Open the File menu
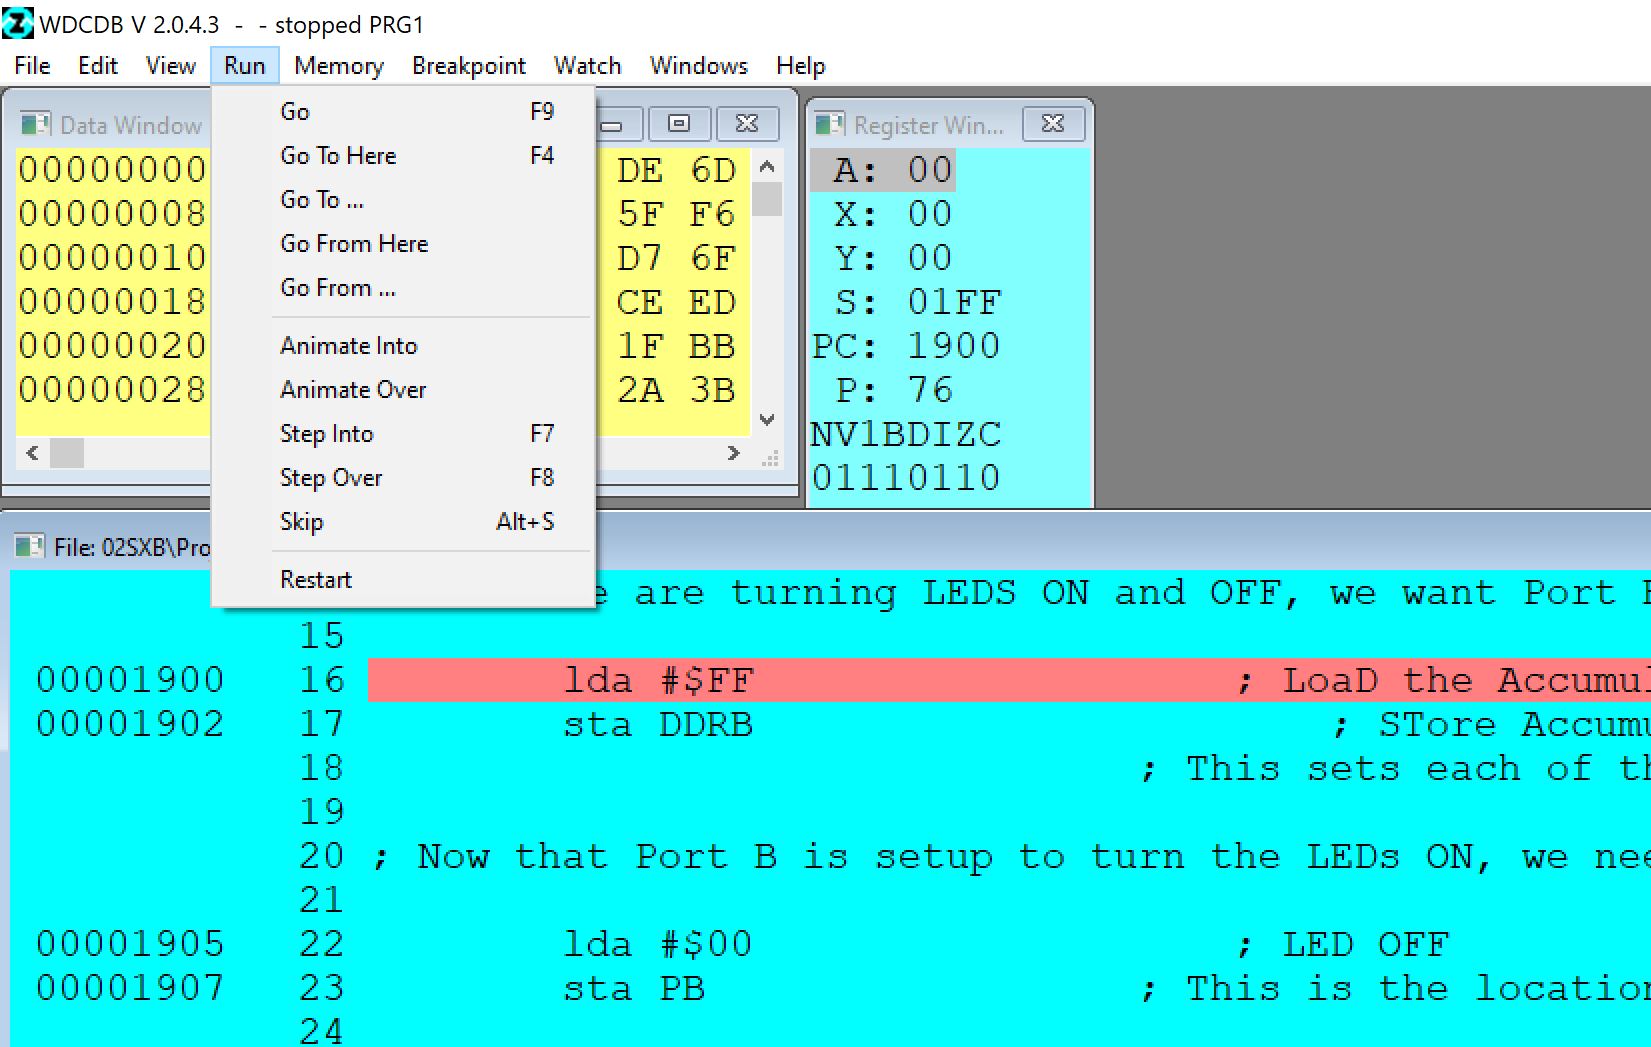This screenshot has height=1047, width=1651. pyautogui.click(x=32, y=66)
